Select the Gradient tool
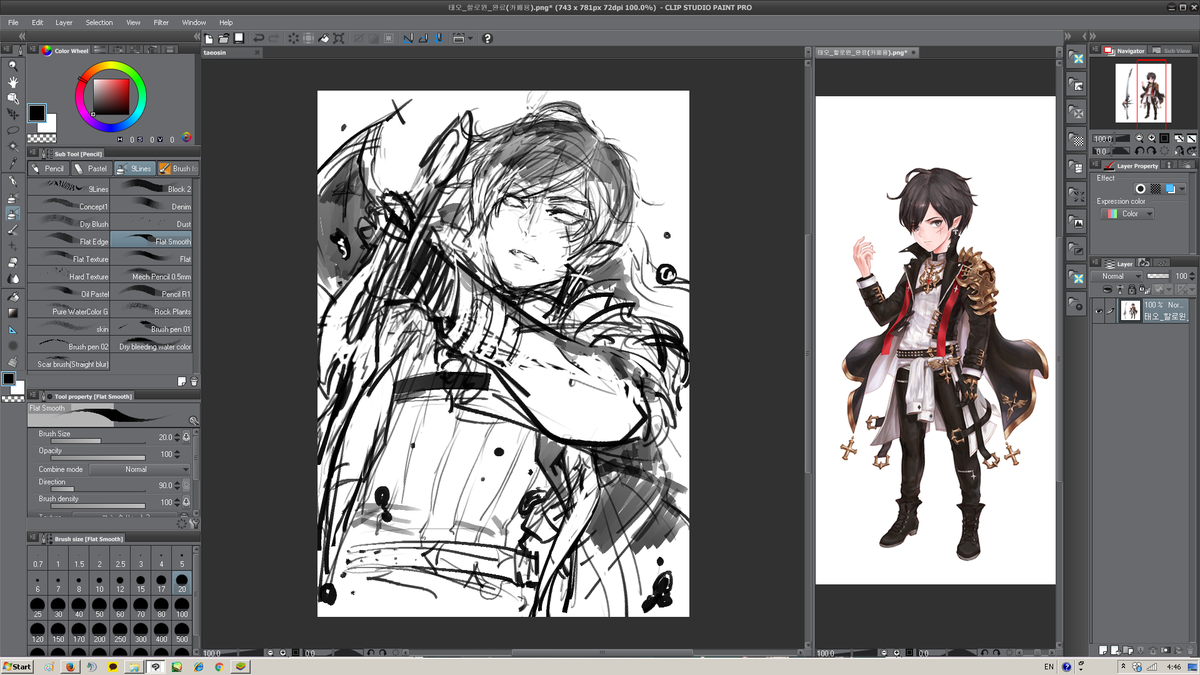1200x675 pixels. 13,312
